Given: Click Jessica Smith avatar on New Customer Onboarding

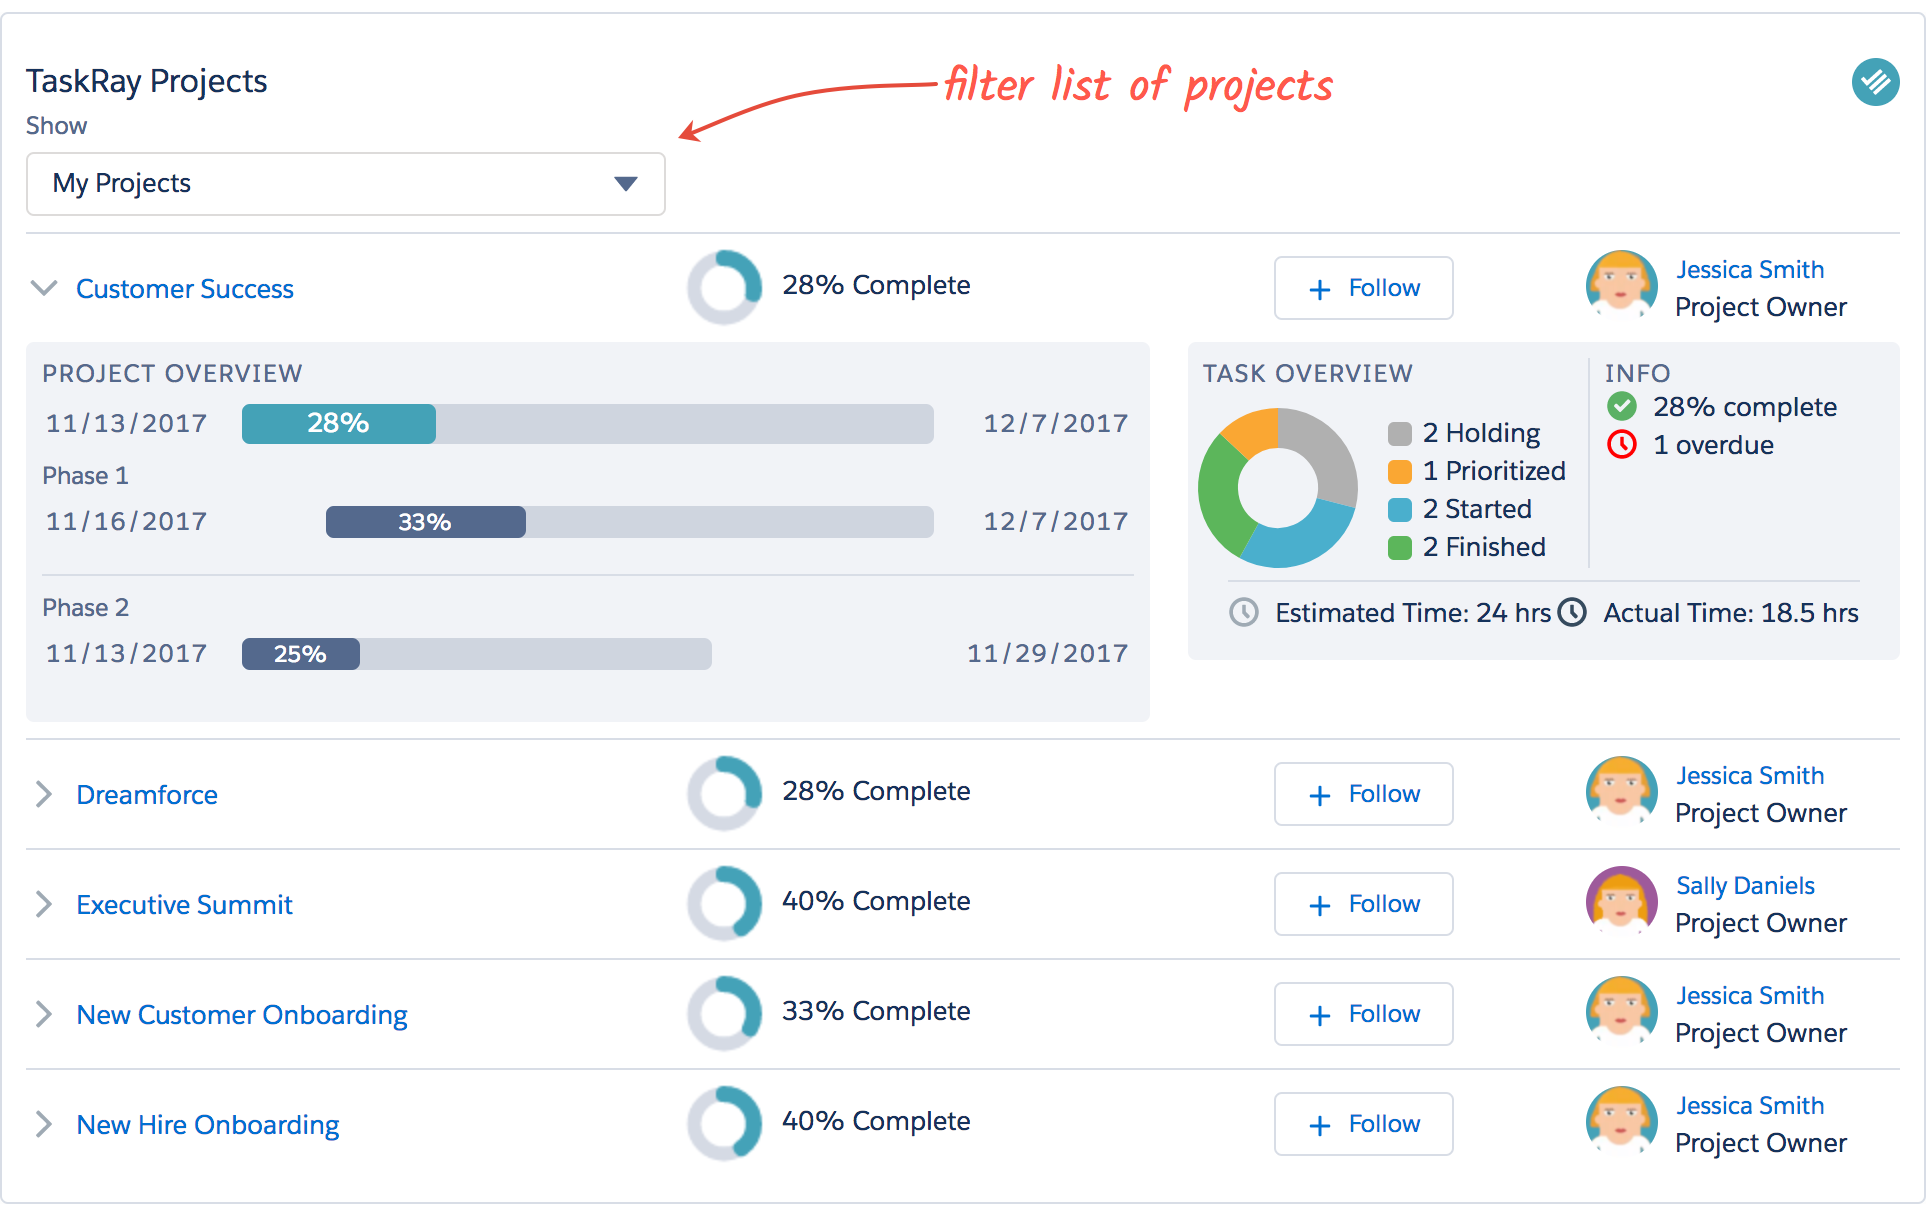Looking at the screenshot, I should 1621,1012.
